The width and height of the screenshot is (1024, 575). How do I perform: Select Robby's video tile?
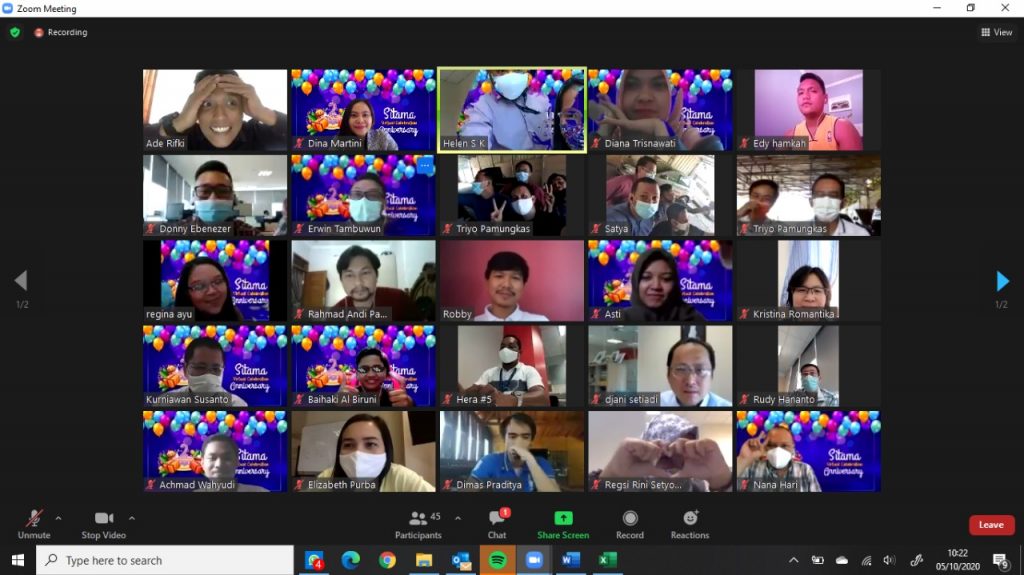511,280
